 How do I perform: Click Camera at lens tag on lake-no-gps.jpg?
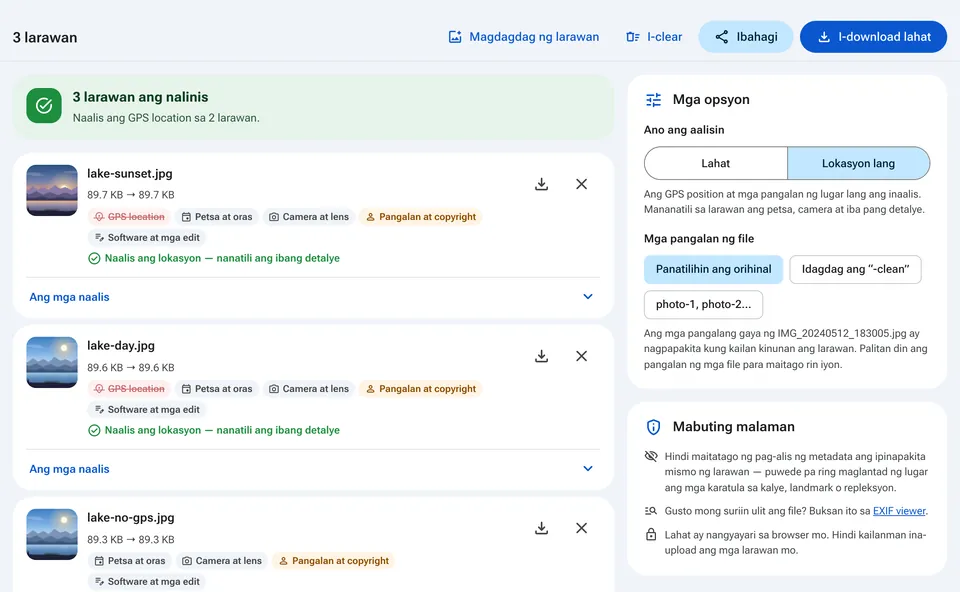point(222,561)
